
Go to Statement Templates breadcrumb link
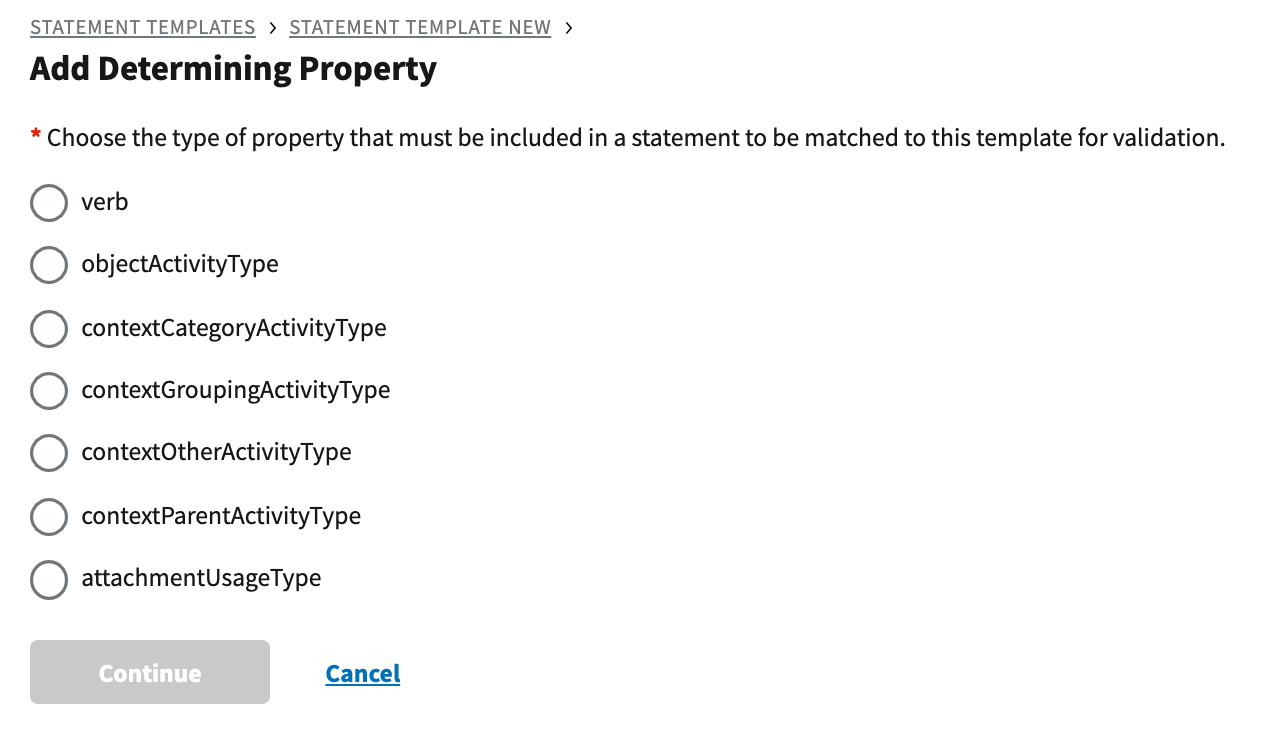point(143,28)
